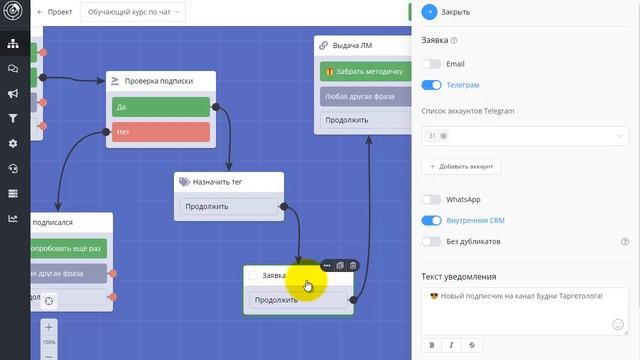Open the Обучающий курс по чат project dropdown
Screen dimensions: 640x360
point(133,12)
